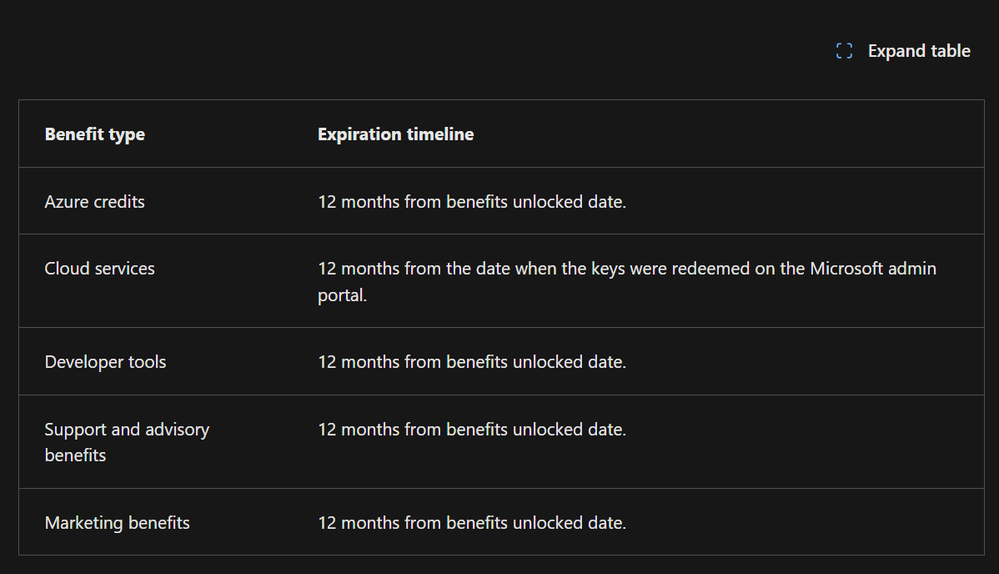
Task: Click the Expand table icon
Action: pyautogui.click(x=844, y=51)
